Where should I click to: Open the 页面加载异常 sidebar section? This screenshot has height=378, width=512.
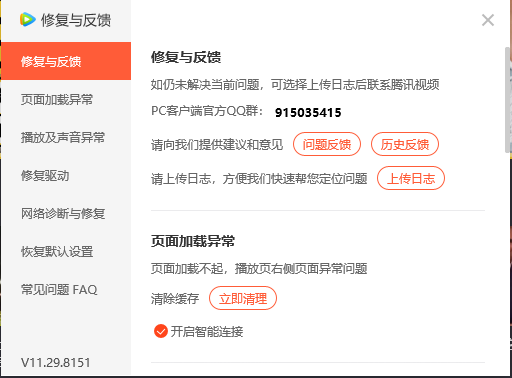click(66, 99)
